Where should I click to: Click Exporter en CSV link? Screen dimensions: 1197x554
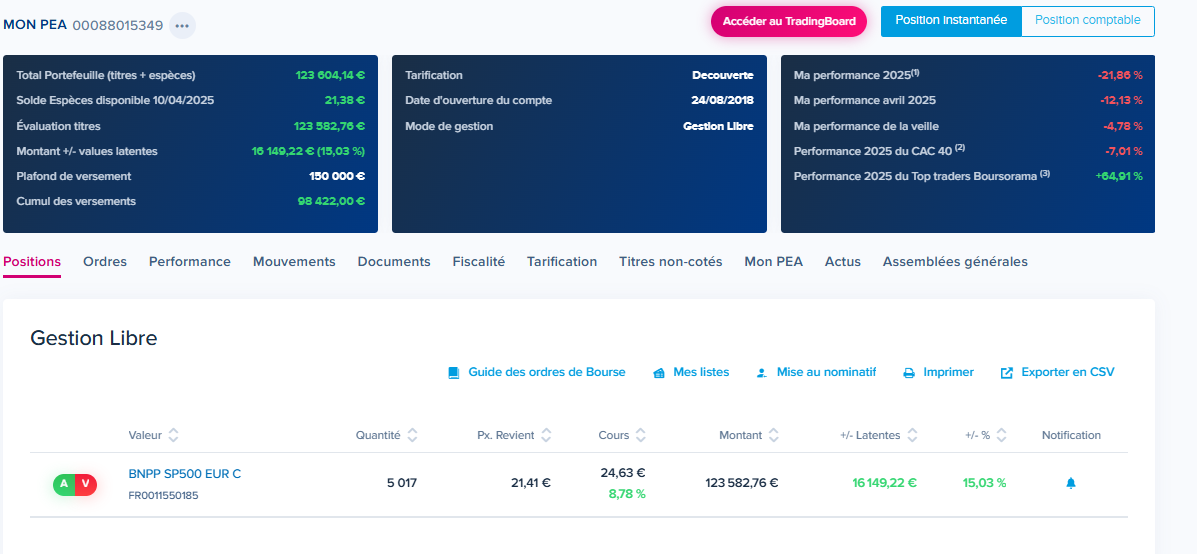1067,372
